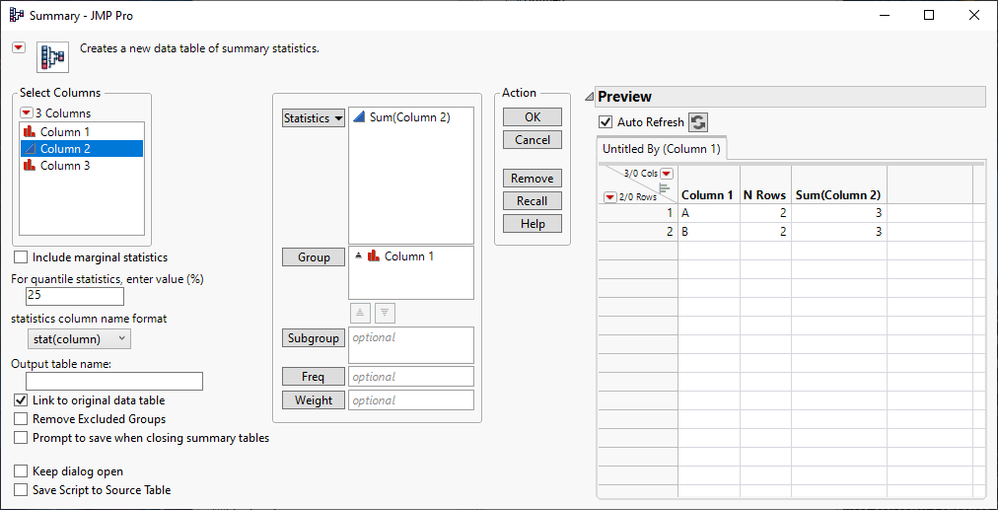Click the quantile value field showing 25

tap(75, 297)
